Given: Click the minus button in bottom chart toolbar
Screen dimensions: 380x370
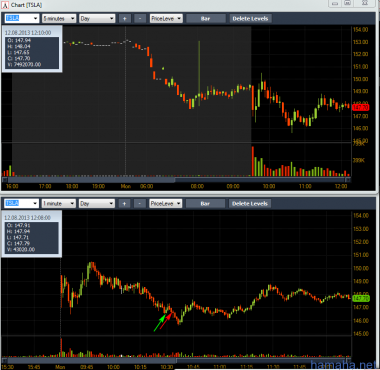Looking at the screenshot, I should coord(140,203).
